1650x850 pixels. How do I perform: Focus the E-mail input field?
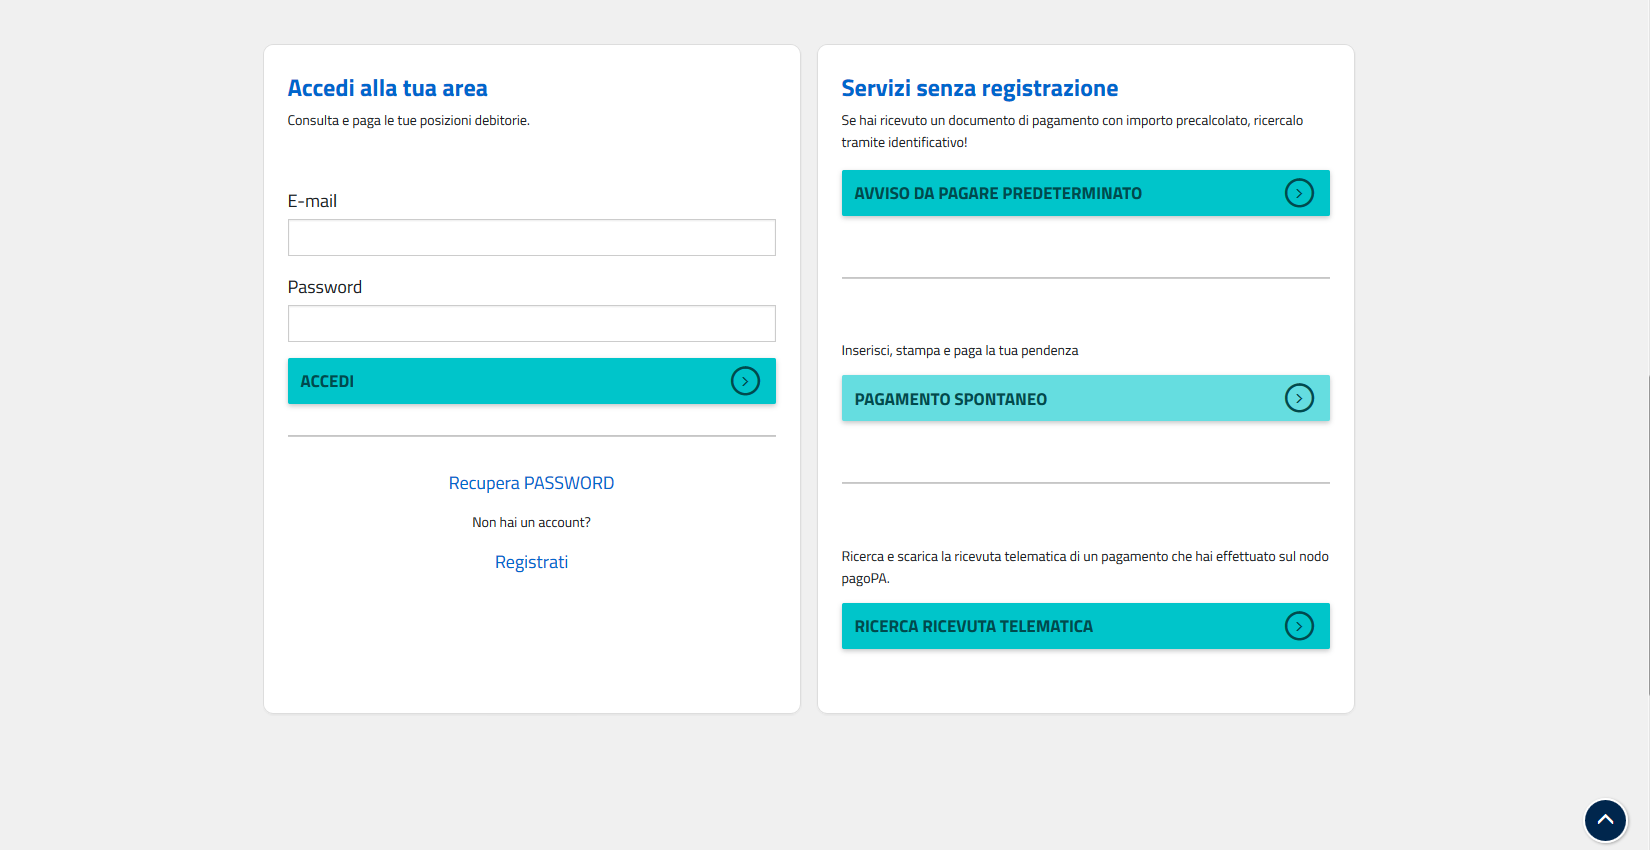coord(531,238)
